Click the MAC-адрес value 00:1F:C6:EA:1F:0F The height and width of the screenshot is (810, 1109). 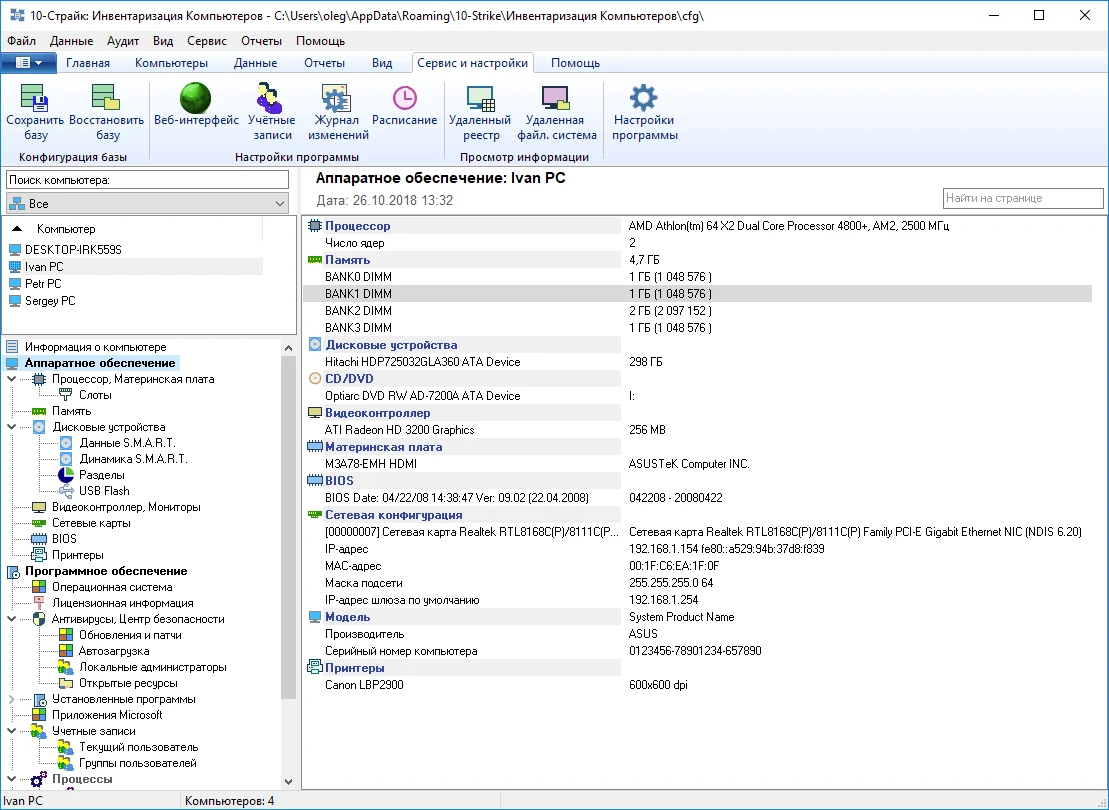pyautogui.click(x=674, y=566)
